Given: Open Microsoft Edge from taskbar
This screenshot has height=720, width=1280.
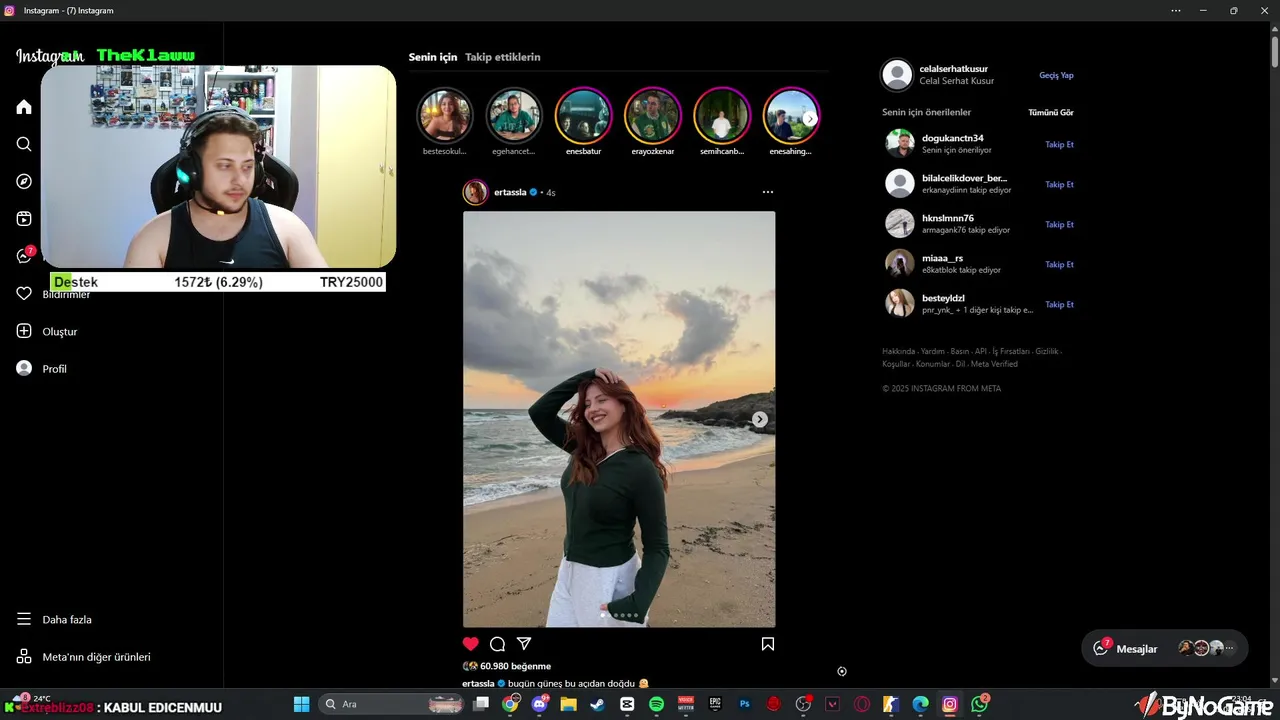Looking at the screenshot, I should [920, 704].
